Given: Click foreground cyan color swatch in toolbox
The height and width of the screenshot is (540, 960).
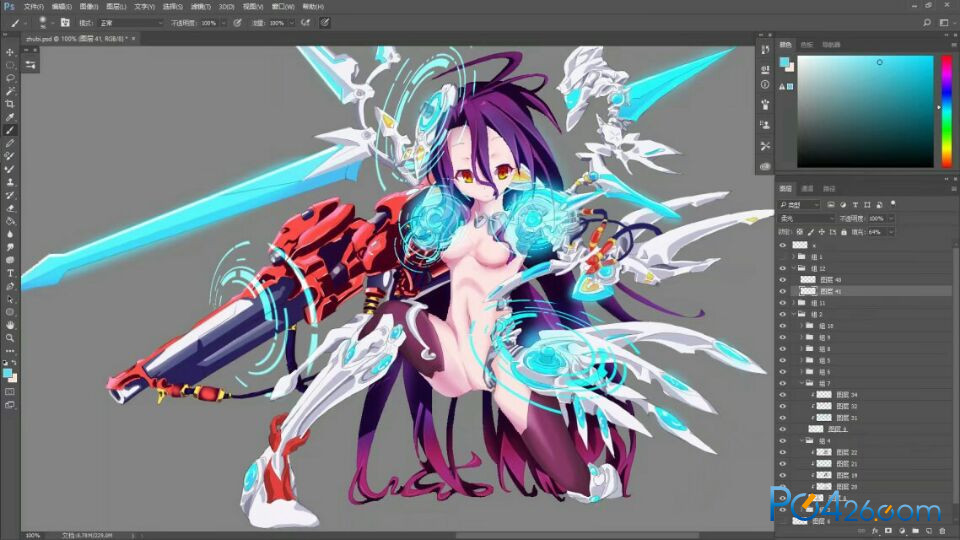Looking at the screenshot, I should click(7, 373).
